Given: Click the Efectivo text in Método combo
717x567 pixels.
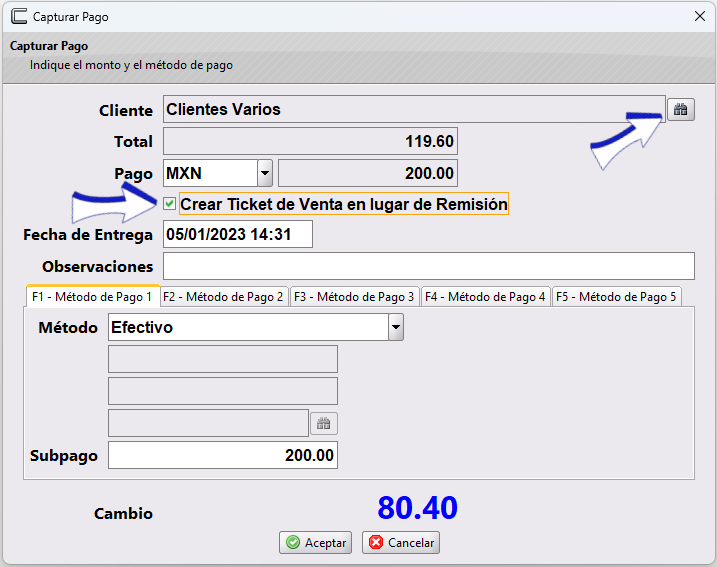Looking at the screenshot, I should [142, 327].
